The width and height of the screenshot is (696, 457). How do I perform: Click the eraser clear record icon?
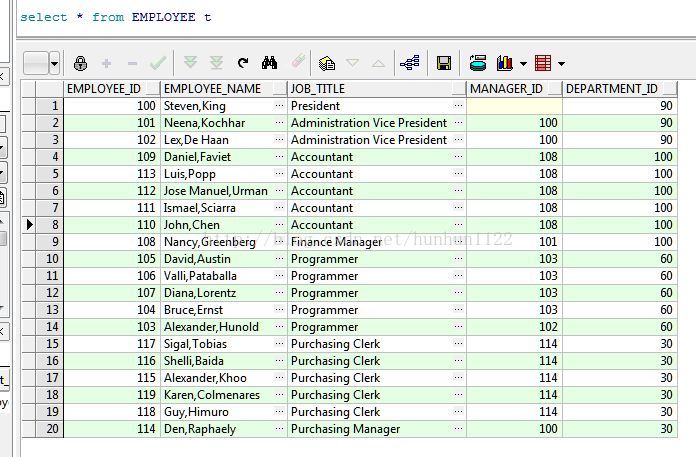(298, 61)
